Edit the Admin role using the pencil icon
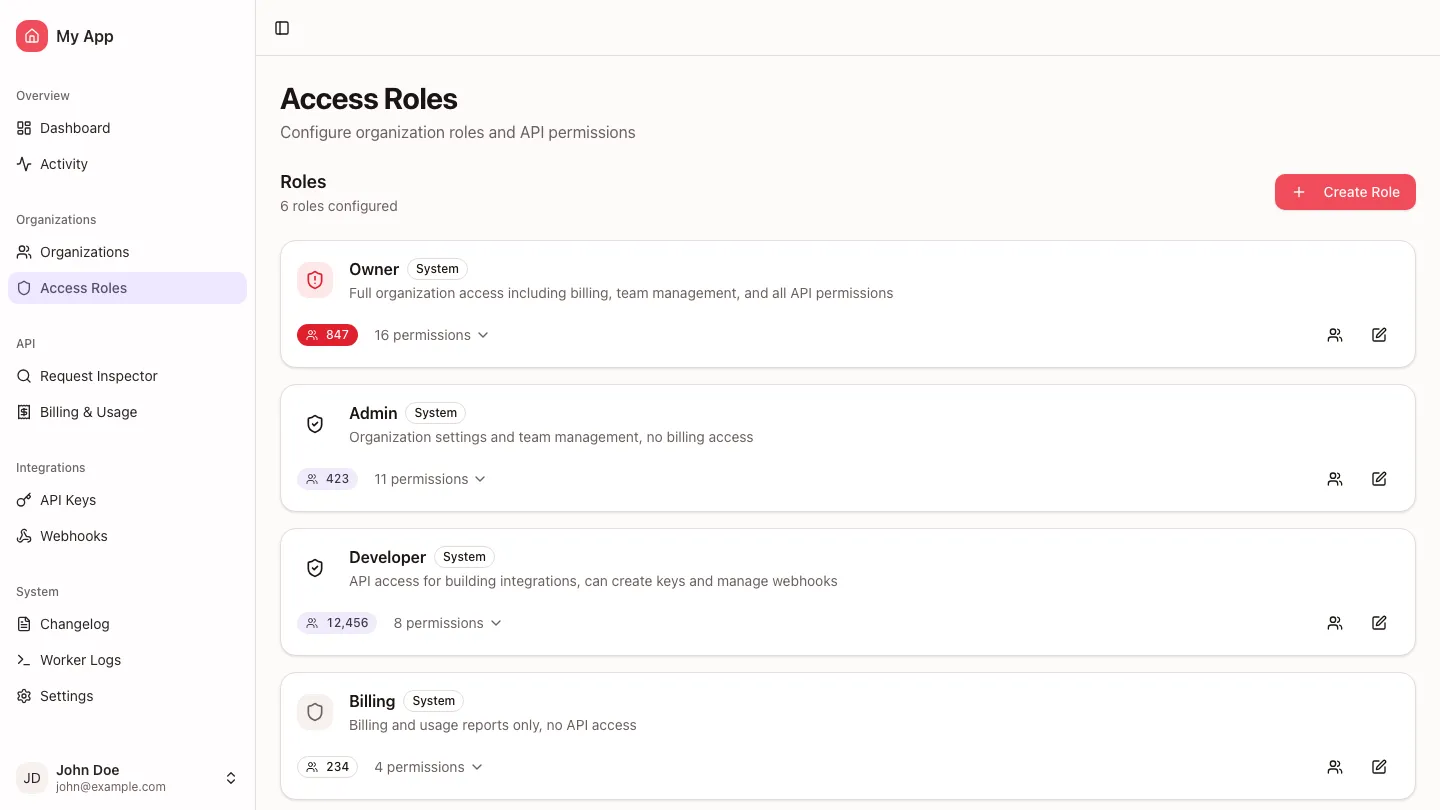The height and width of the screenshot is (810, 1440). tap(1379, 479)
